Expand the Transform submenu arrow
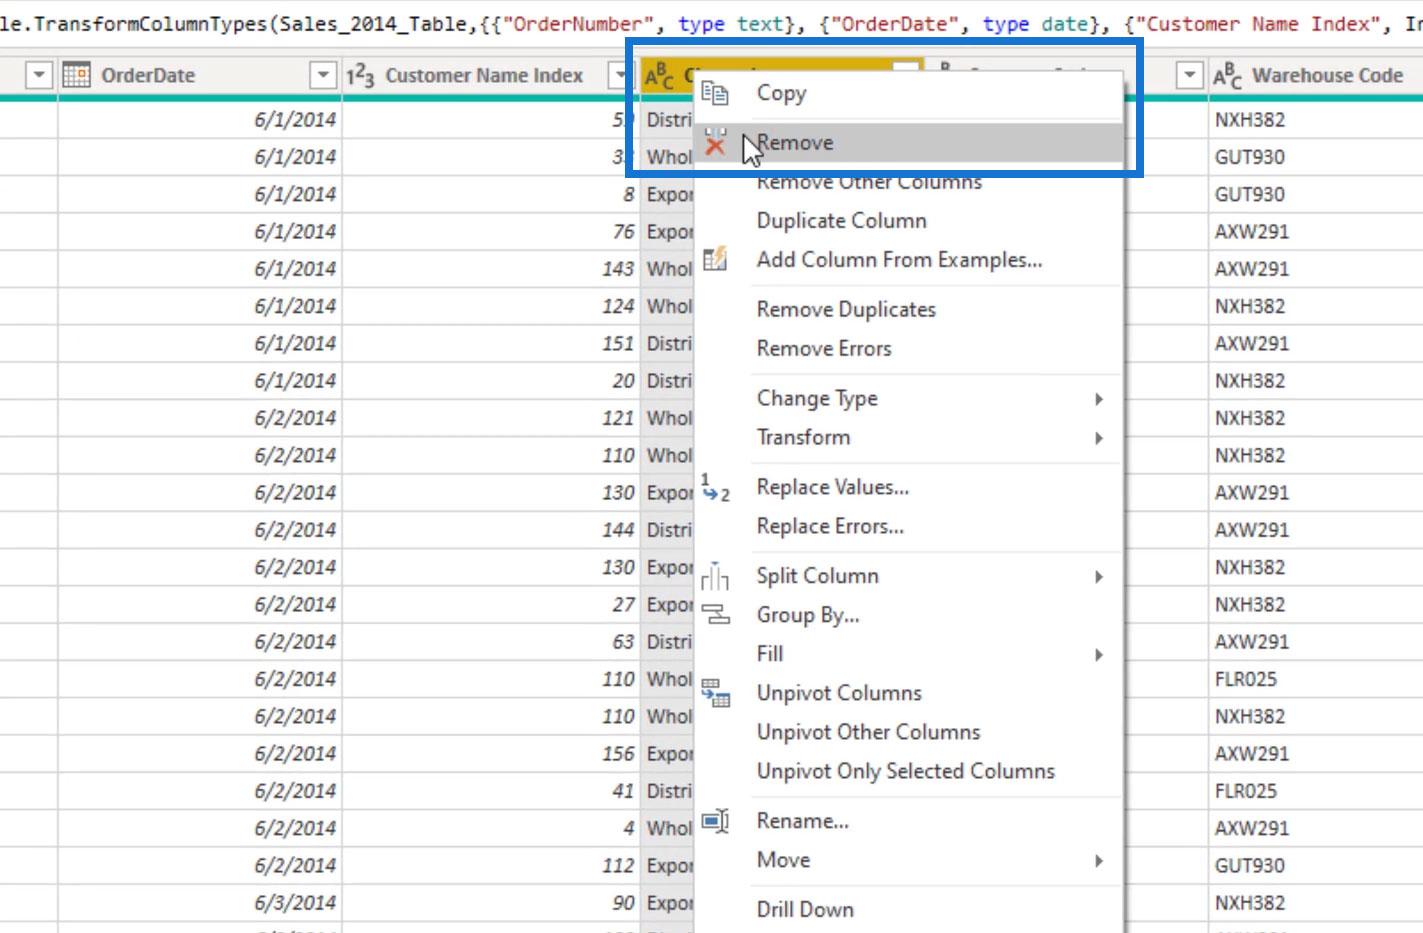The height and width of the screenshot is (933, 1423). pos(1099,438)
